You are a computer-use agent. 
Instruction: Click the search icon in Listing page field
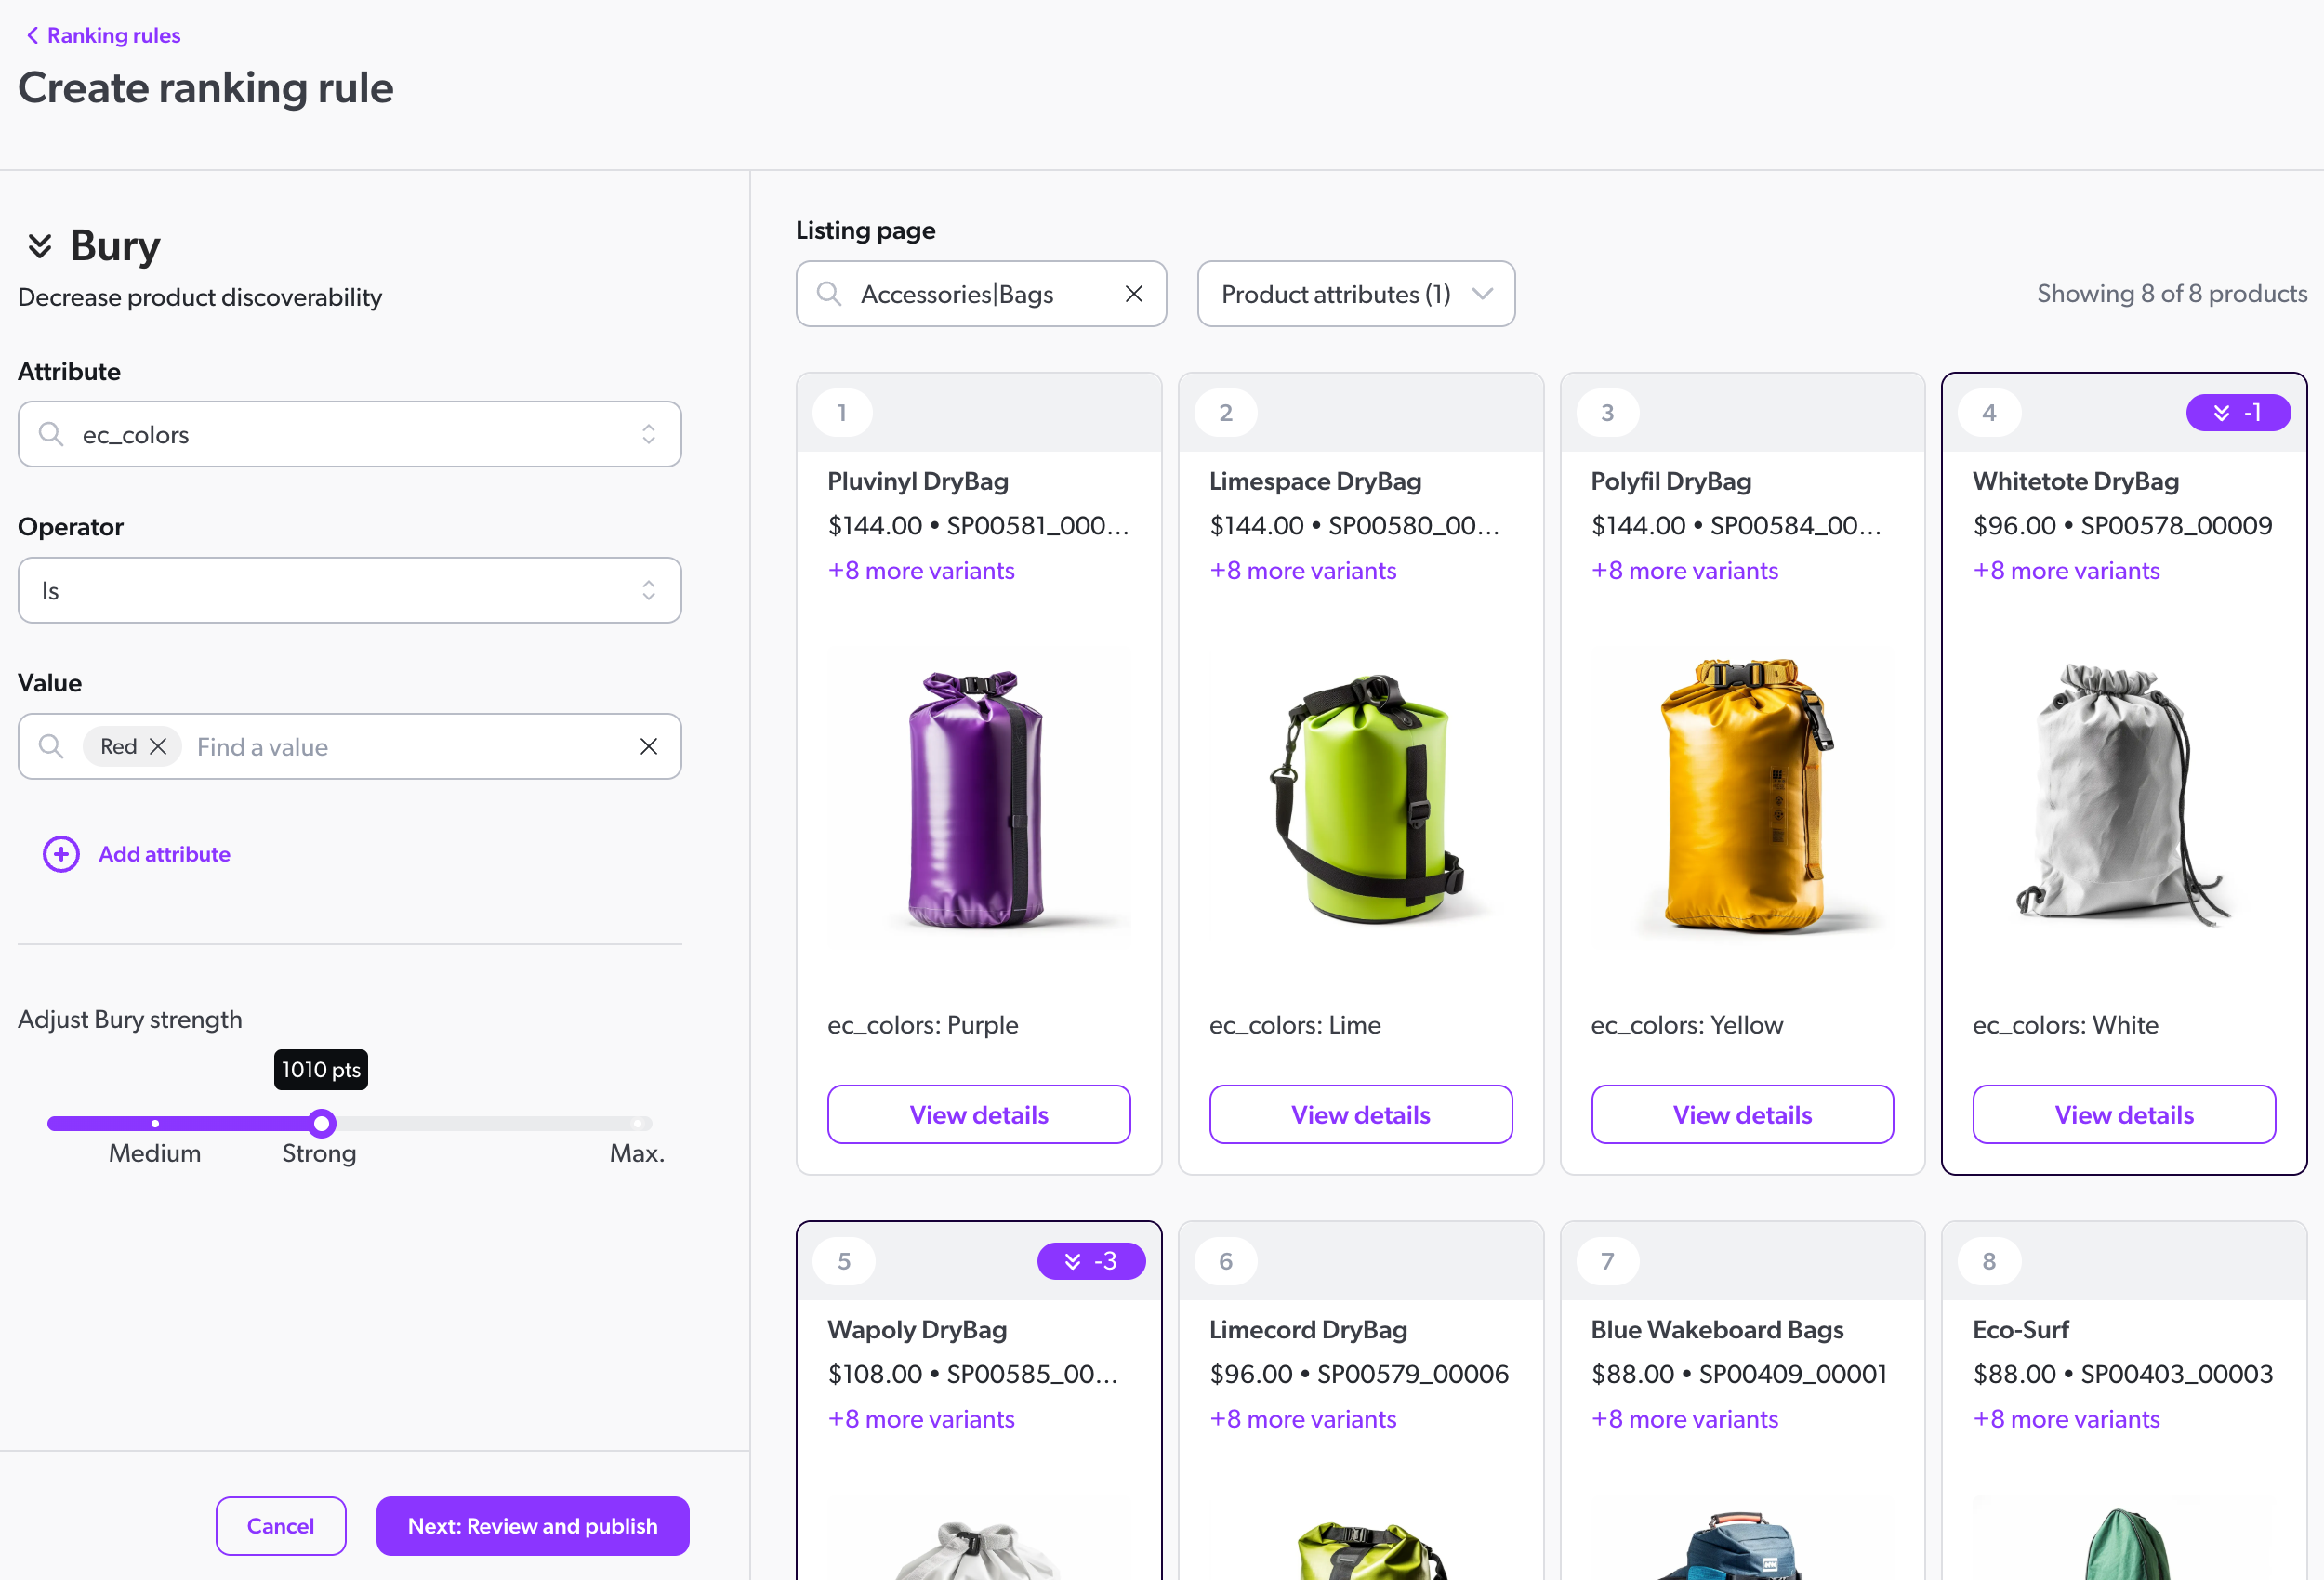tap(829, 294)
